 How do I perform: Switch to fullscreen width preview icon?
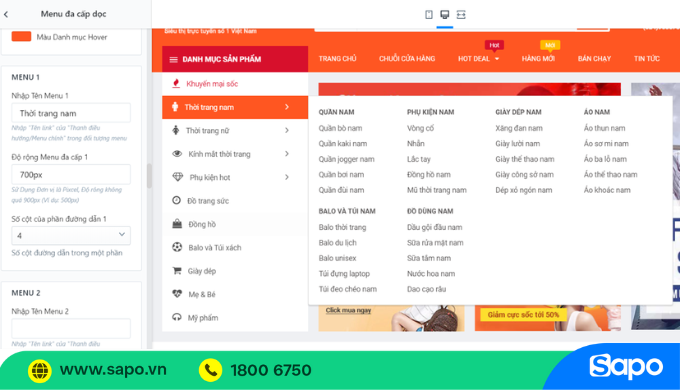[461, 15]
